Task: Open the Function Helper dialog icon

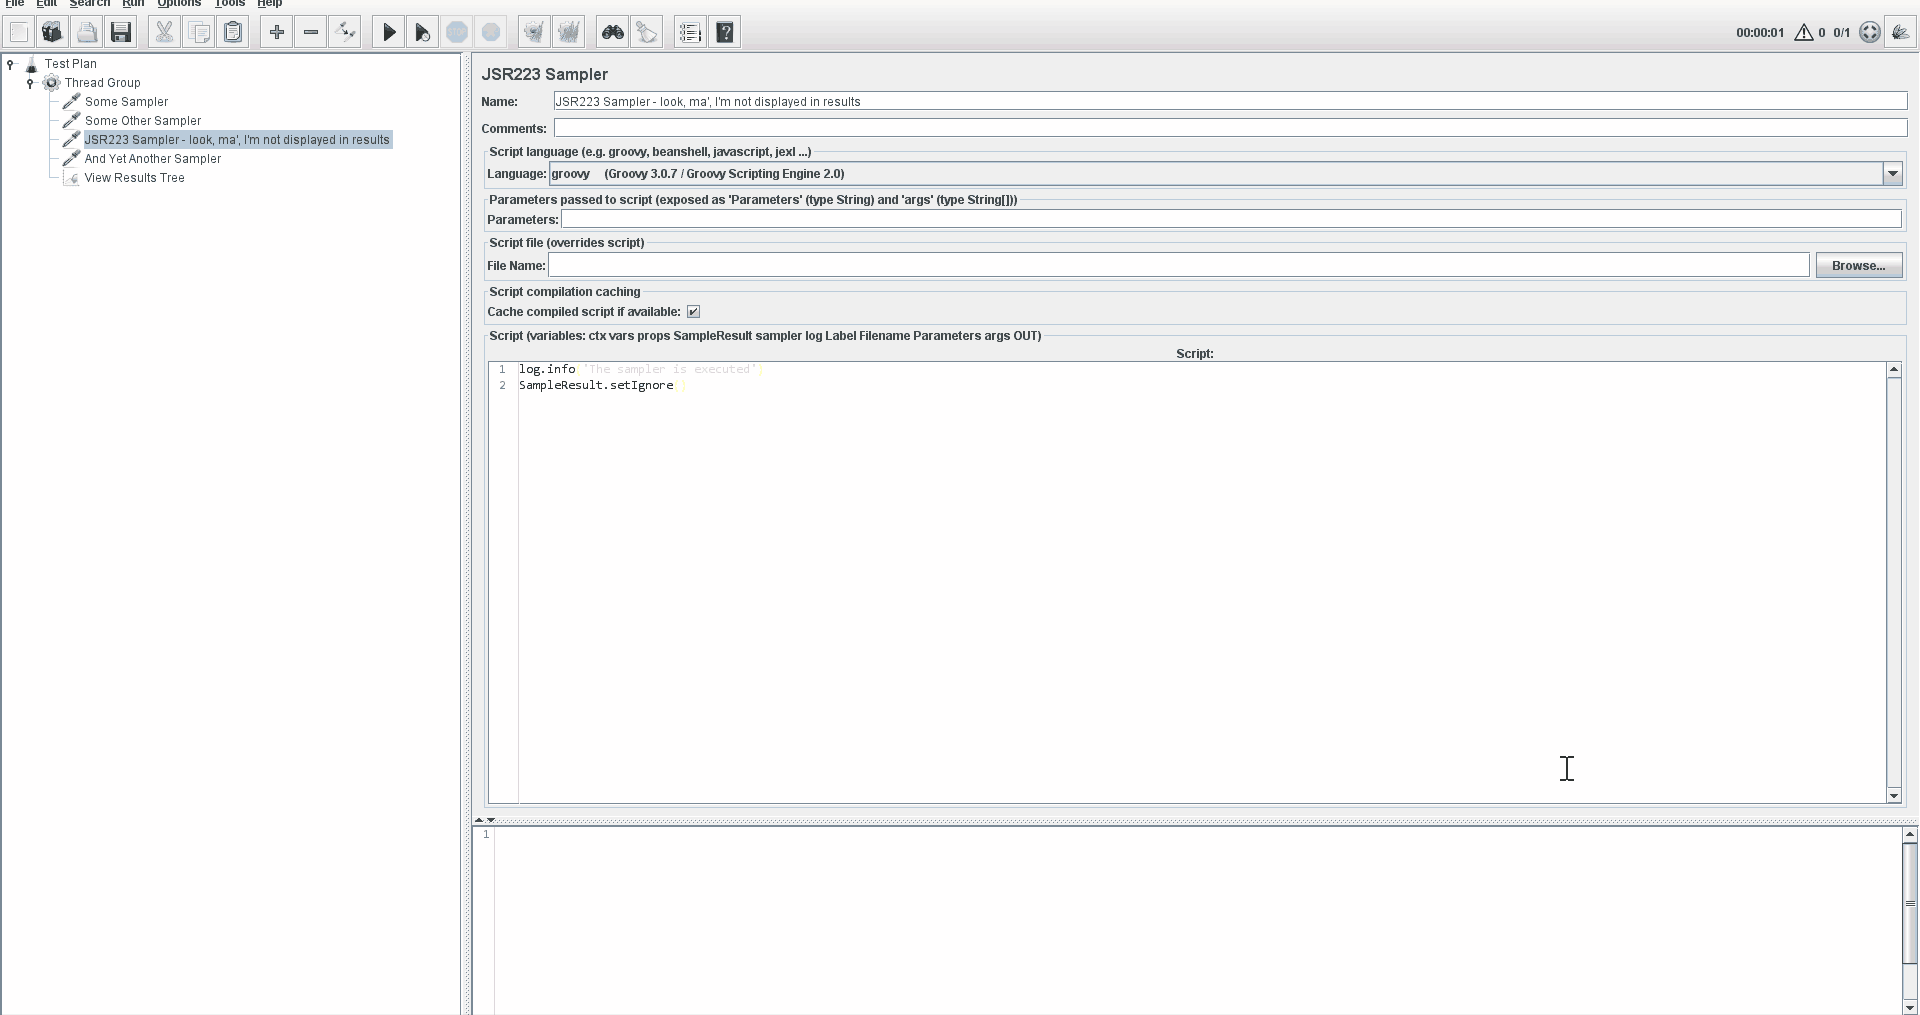Action: (x=689, y=31)
